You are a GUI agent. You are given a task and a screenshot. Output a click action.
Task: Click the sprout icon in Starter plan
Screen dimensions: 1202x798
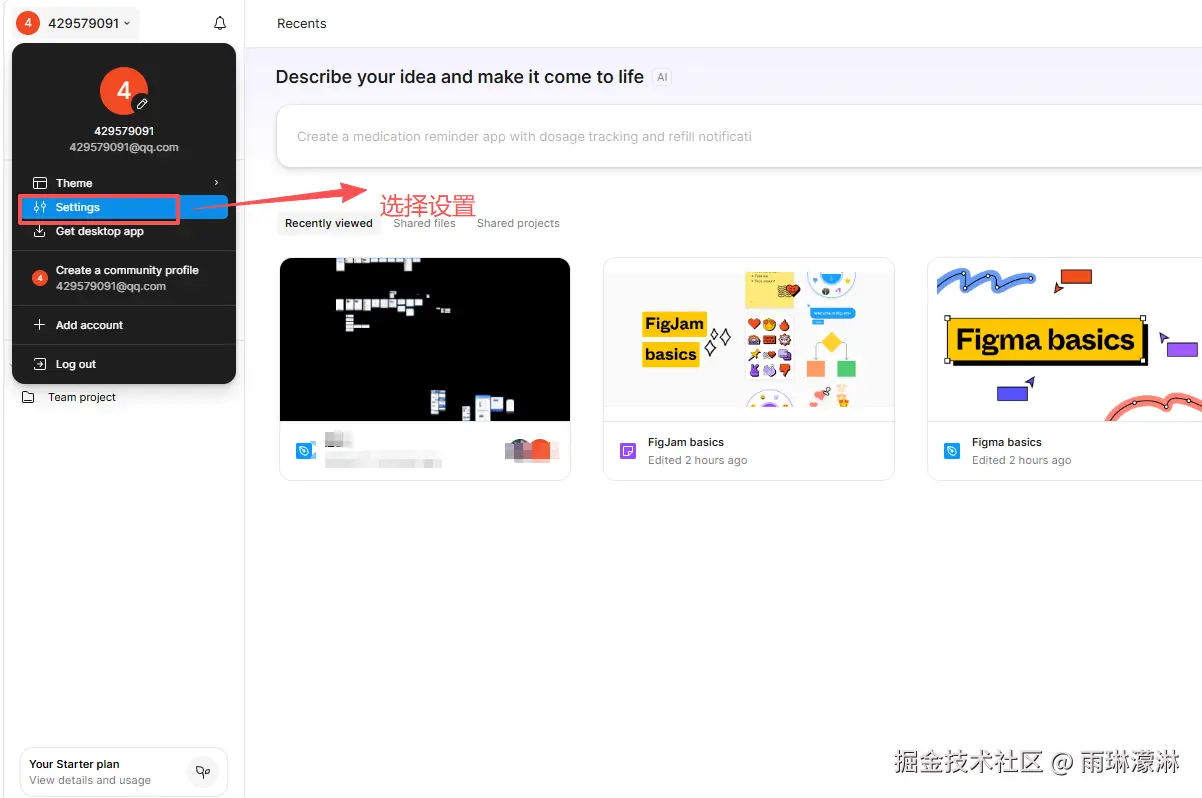(x=203, y=772)
